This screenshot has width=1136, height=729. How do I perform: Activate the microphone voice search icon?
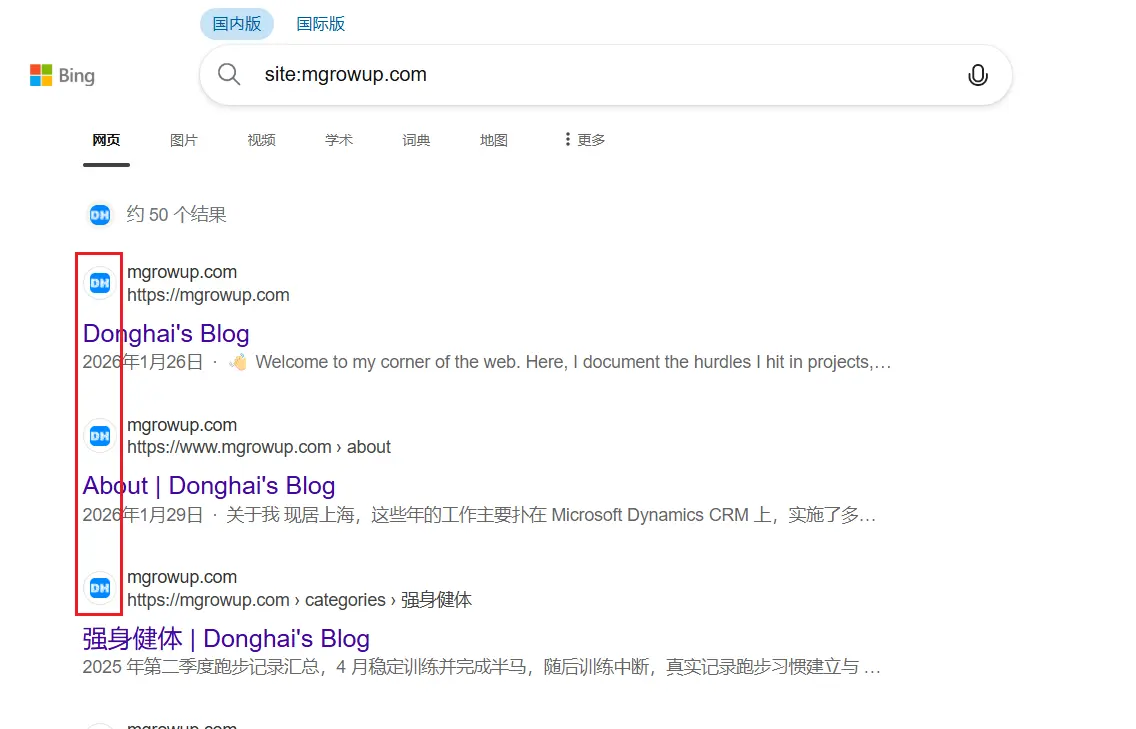tap(977, 75)
